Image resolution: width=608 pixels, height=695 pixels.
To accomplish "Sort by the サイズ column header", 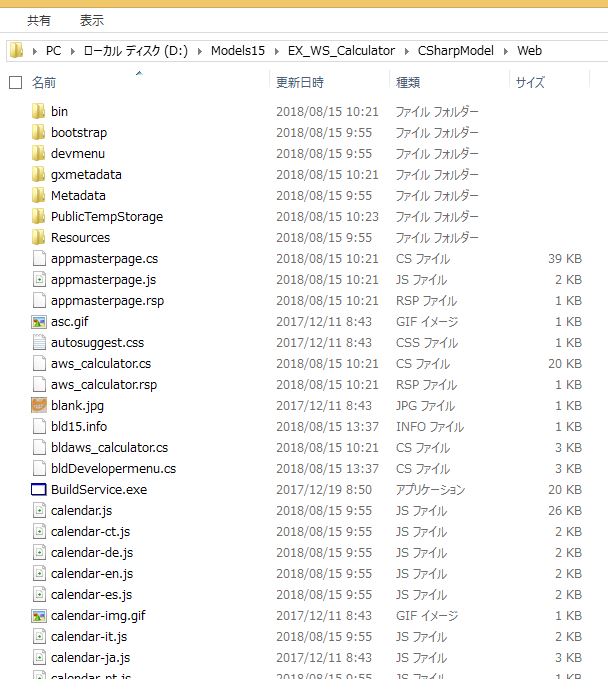I will (530, 82).
